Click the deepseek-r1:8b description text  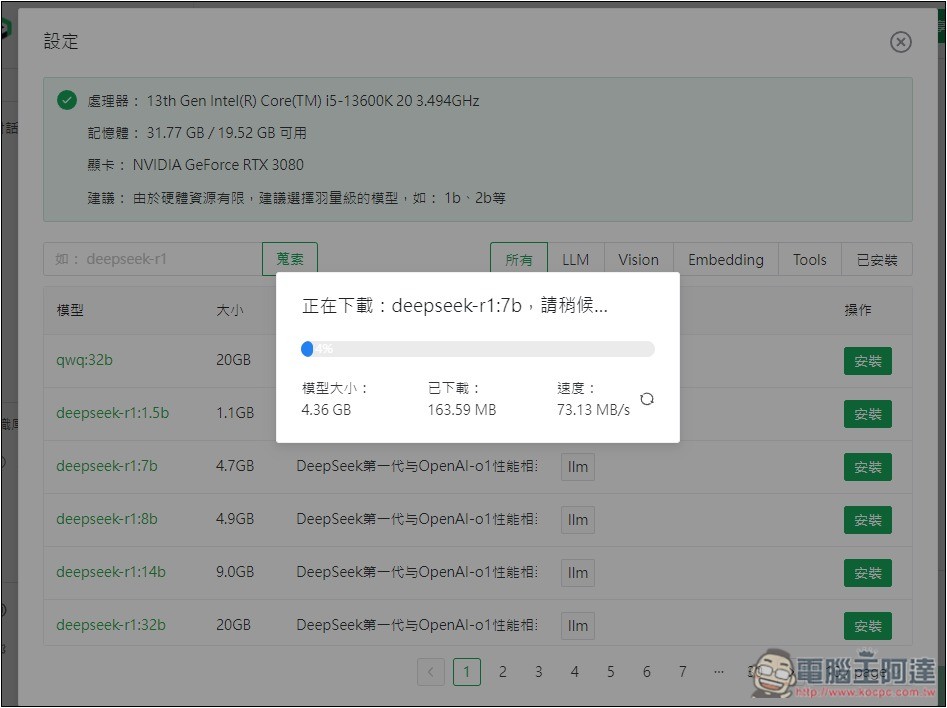coord(417,519)
